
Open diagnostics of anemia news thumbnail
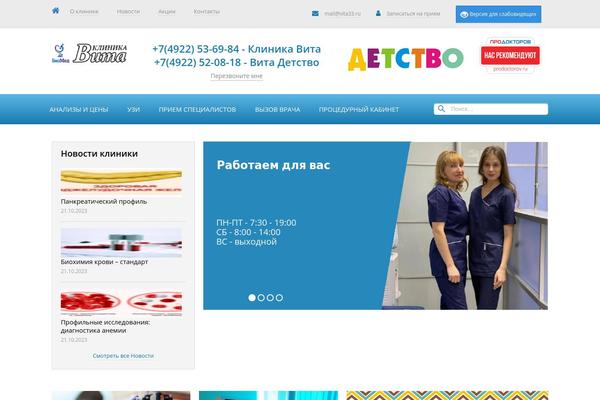pyautogui.click(x=121, y=303)
